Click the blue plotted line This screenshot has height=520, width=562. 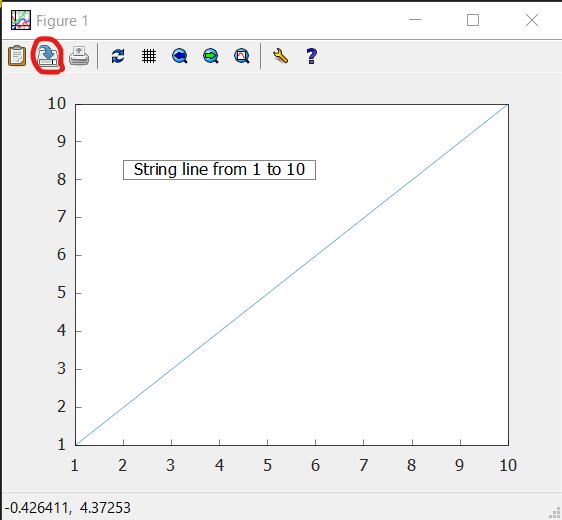coord(292,275)
